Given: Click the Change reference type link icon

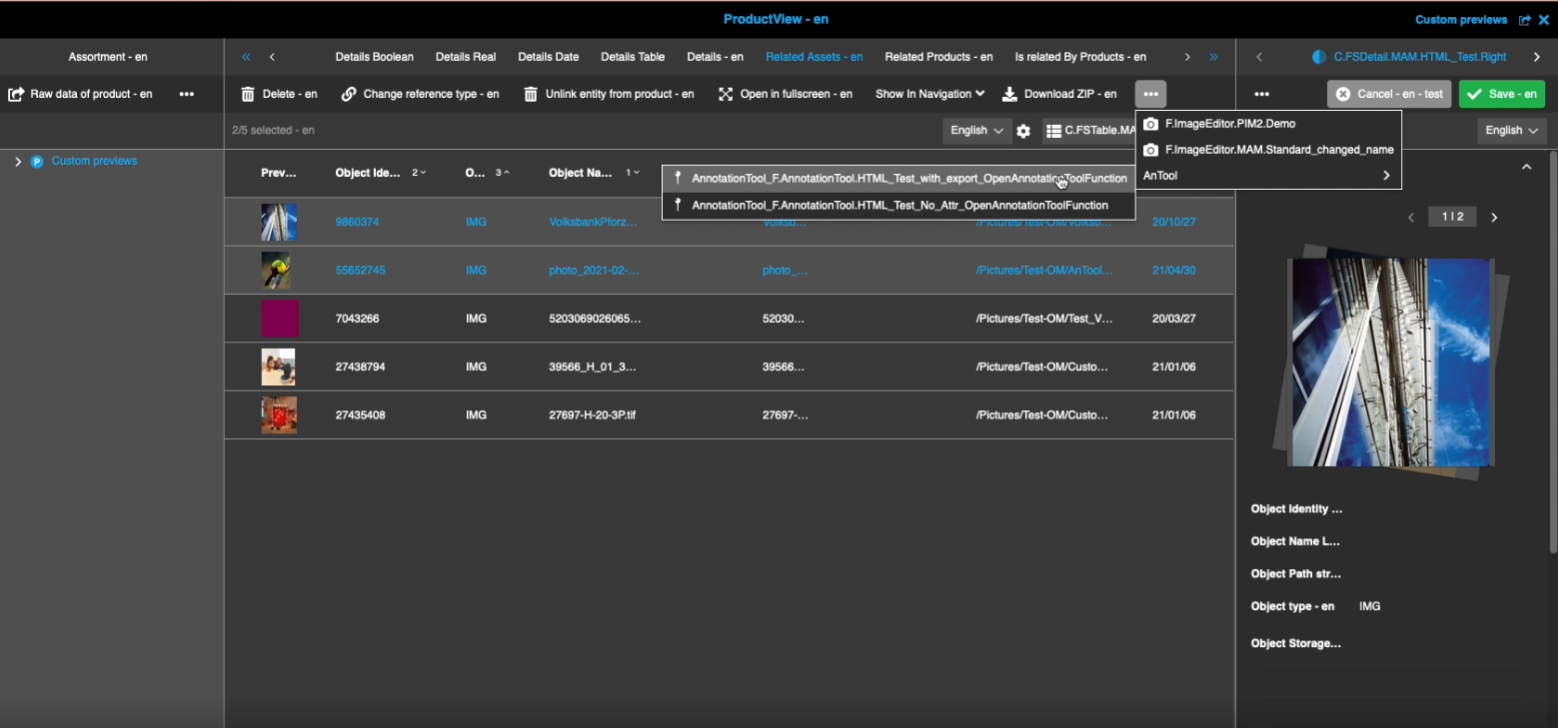Looking at the screenshot, I should [349, 94].
